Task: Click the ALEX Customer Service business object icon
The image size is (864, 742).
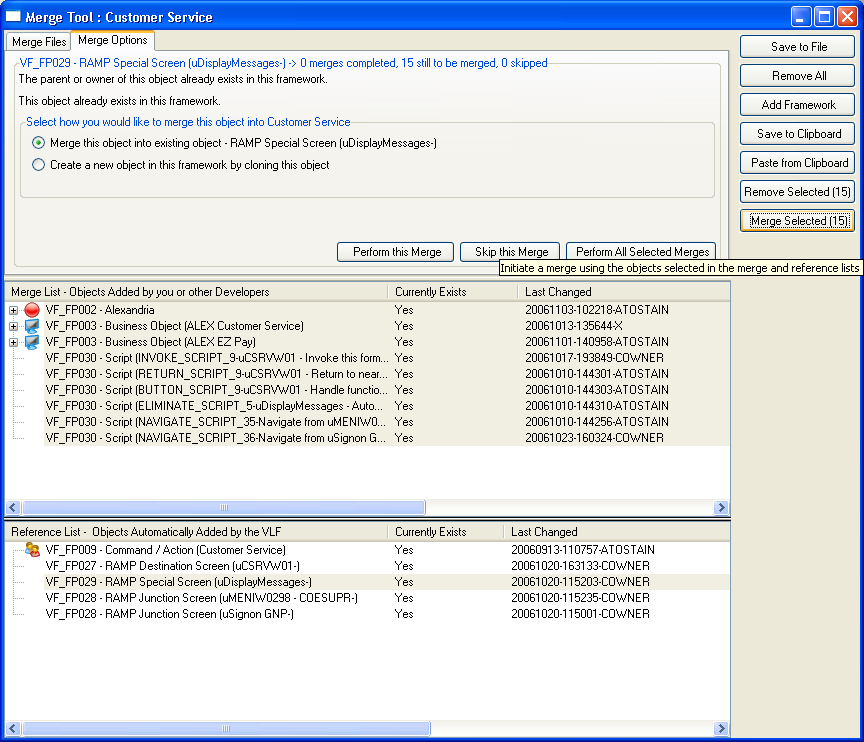Action: tap(32, 326)
